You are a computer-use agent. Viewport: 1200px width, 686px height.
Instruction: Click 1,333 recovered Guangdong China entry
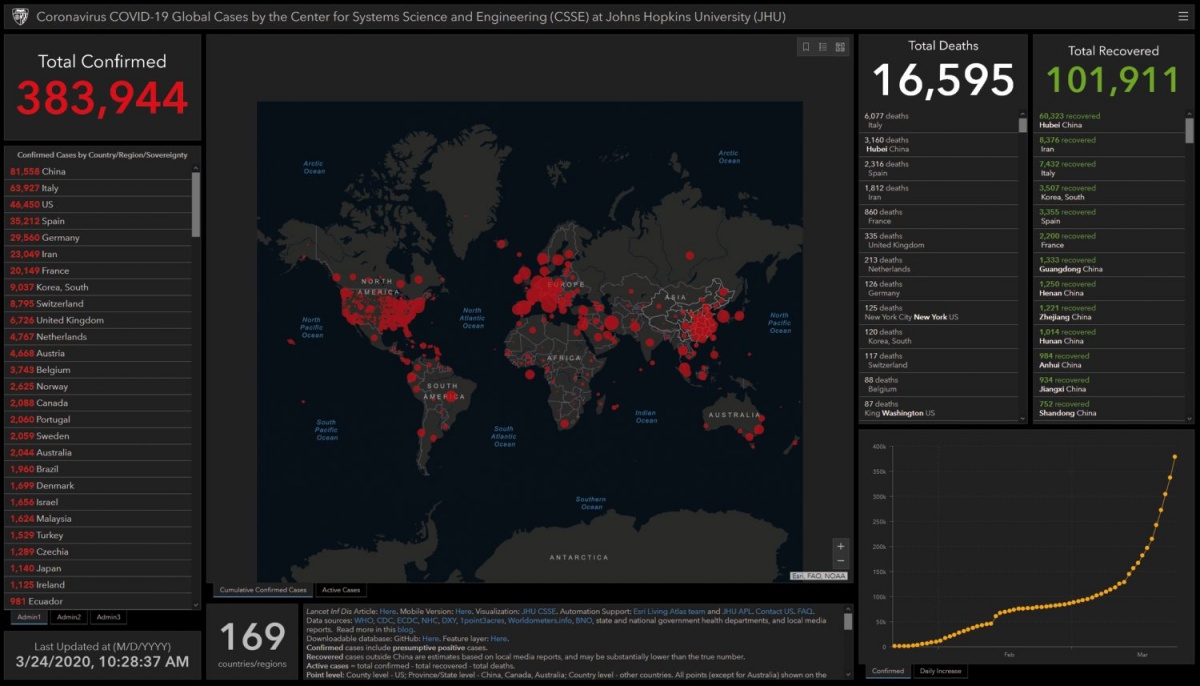1110,264
